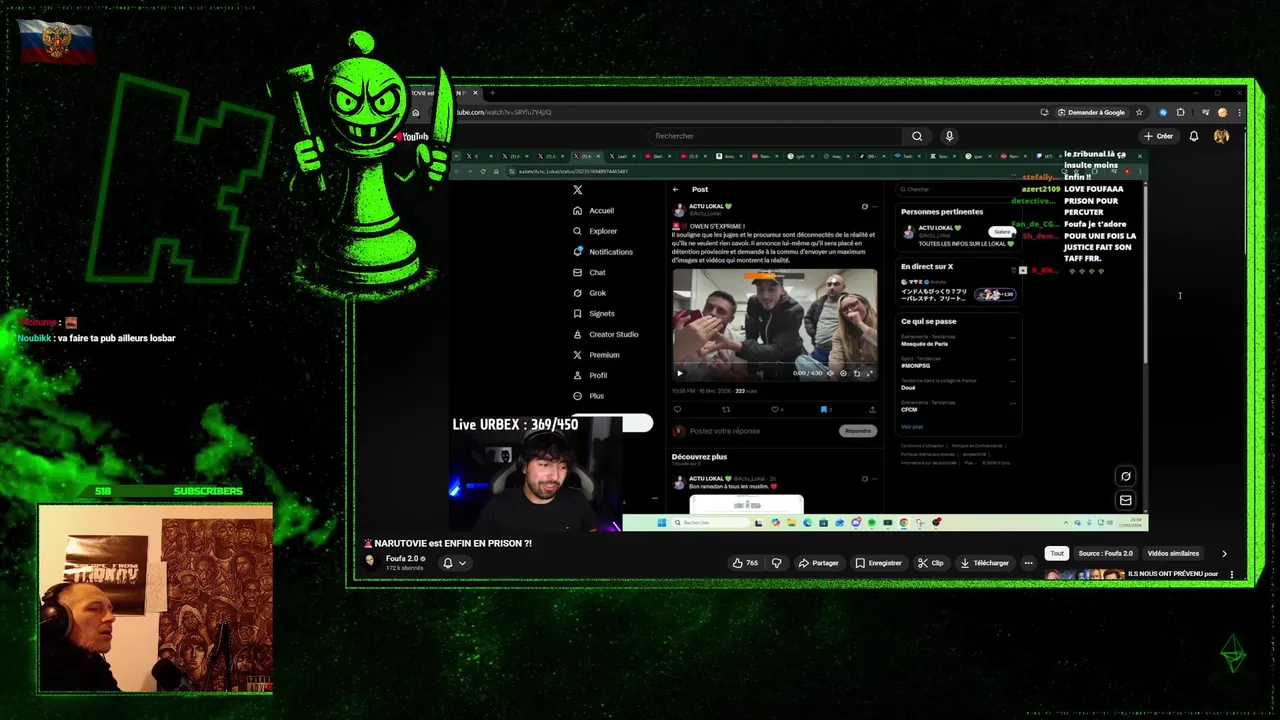
Task: Open fullscreen on embedded X video
Action: point(869,373)
